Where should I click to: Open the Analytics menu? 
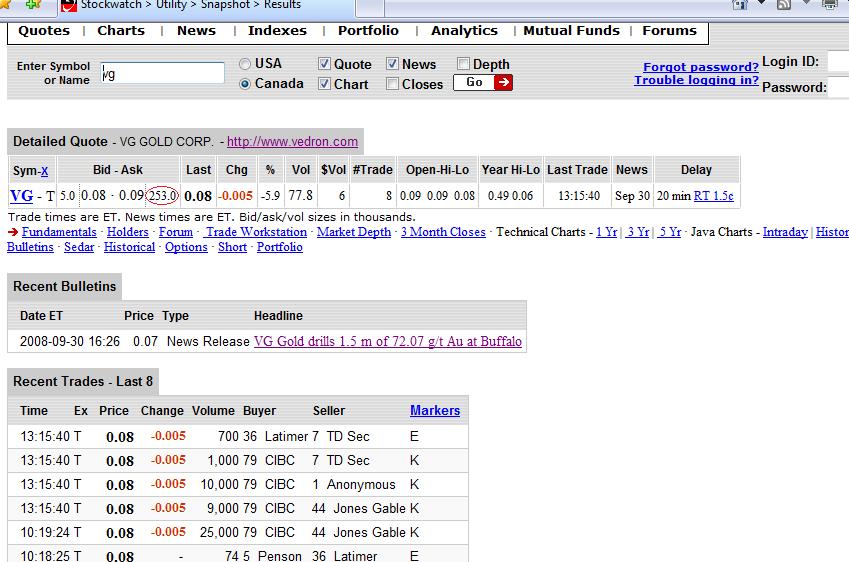[464, 31]
